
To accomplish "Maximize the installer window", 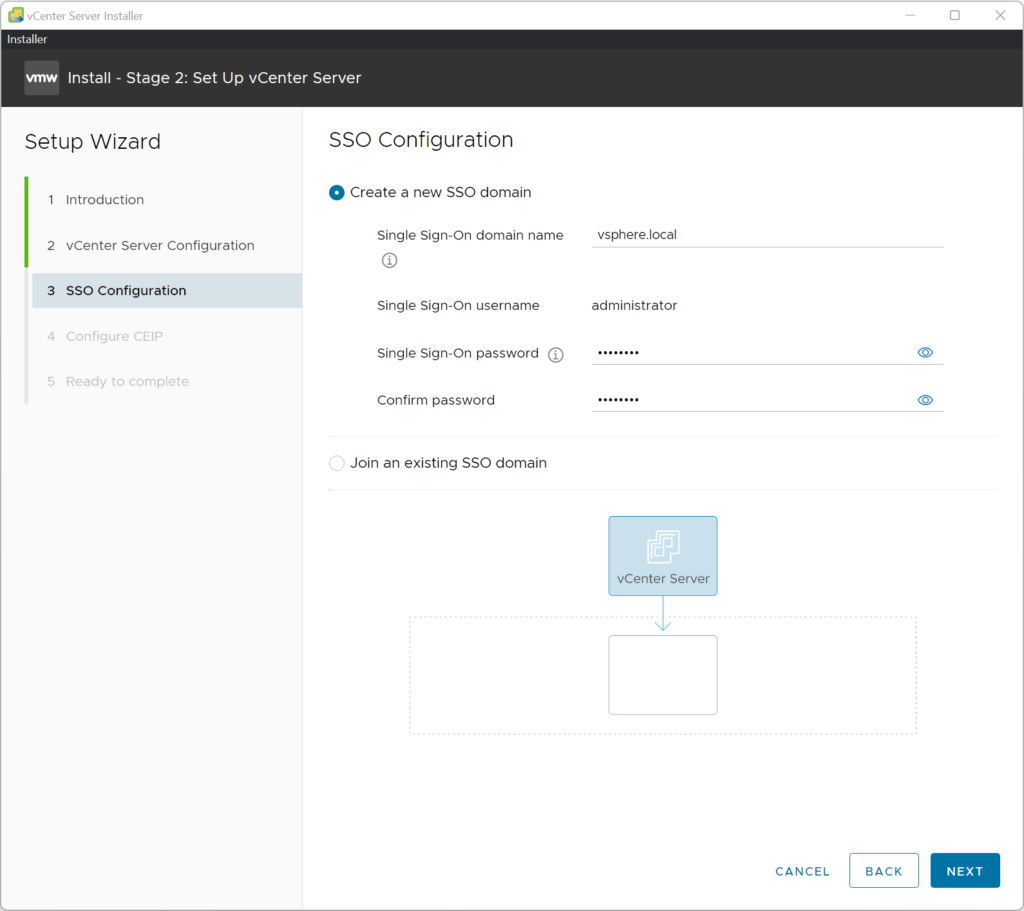I will click(954, 15).
